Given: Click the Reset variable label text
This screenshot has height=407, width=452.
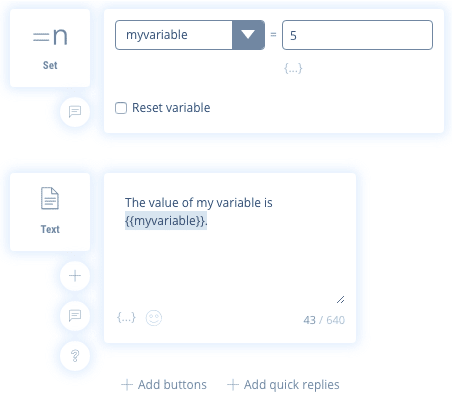Looking at the screenshot, I should [171, 108].
